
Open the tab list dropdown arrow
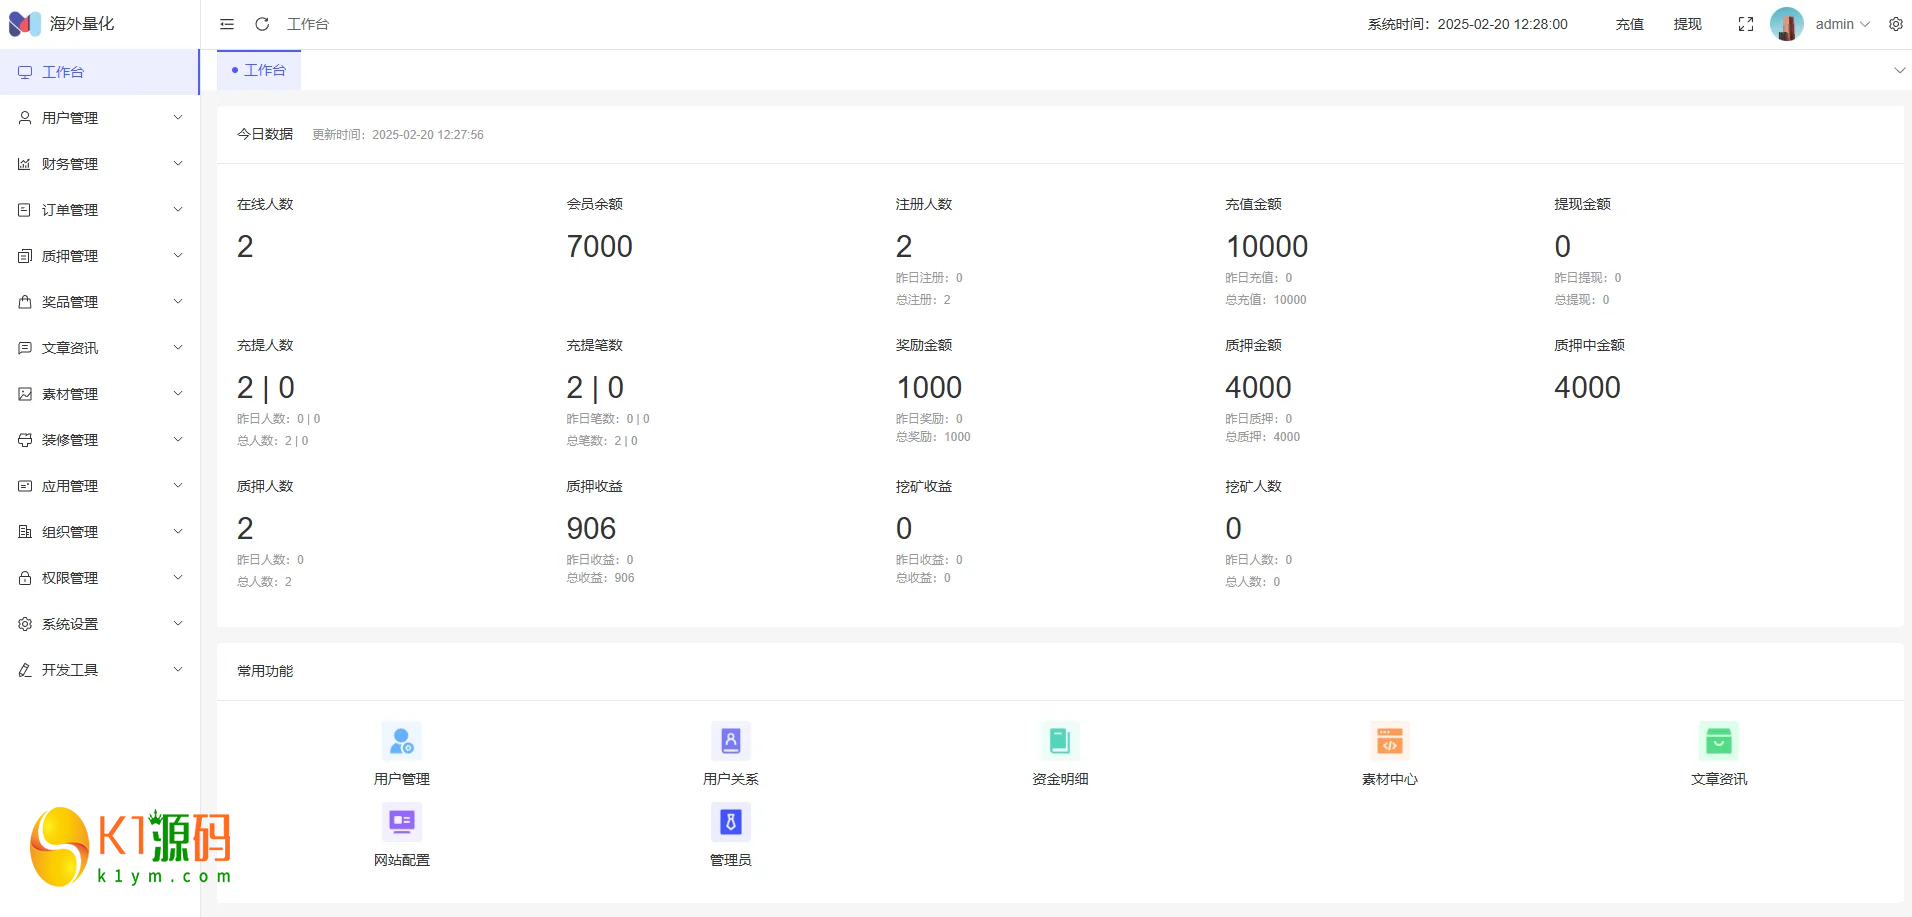pyautogui.click(x=1899, y=70)
